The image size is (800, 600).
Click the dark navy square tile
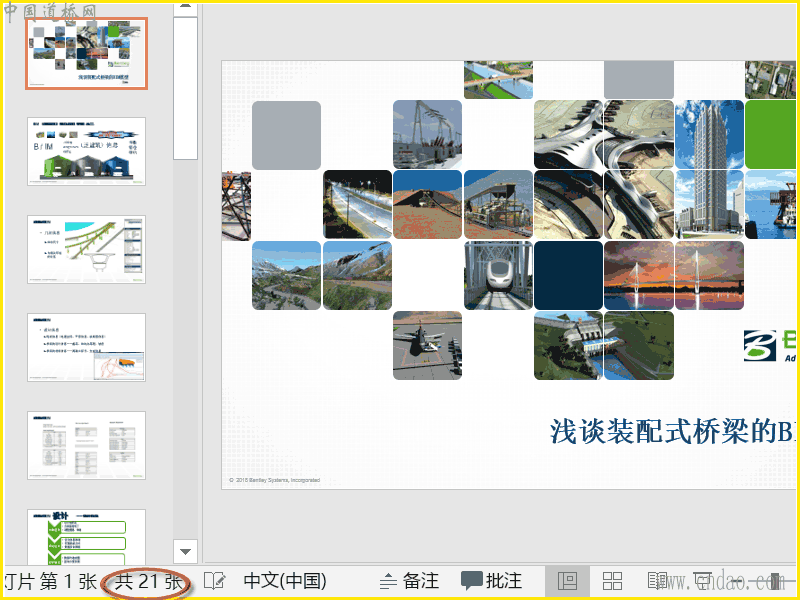tap(568, 276)
